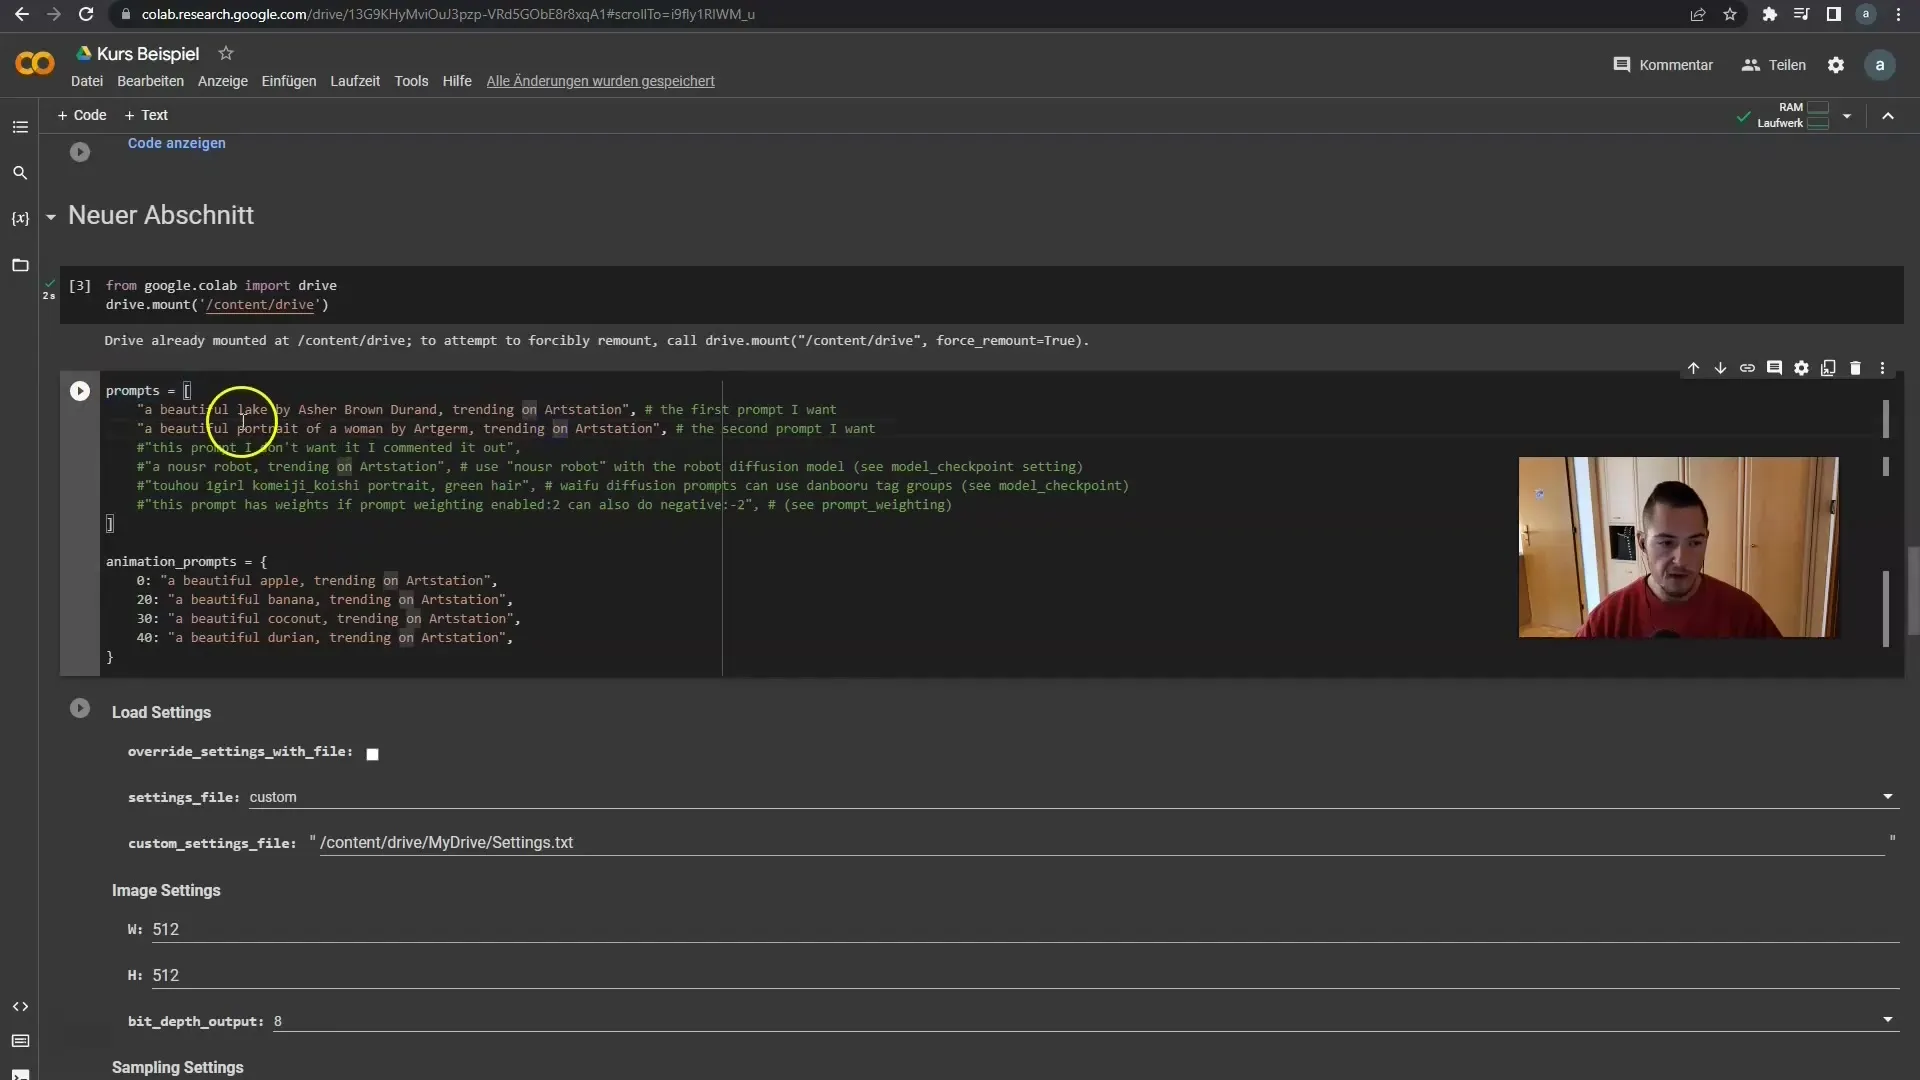Open the Tools menu

coord(411,81)
